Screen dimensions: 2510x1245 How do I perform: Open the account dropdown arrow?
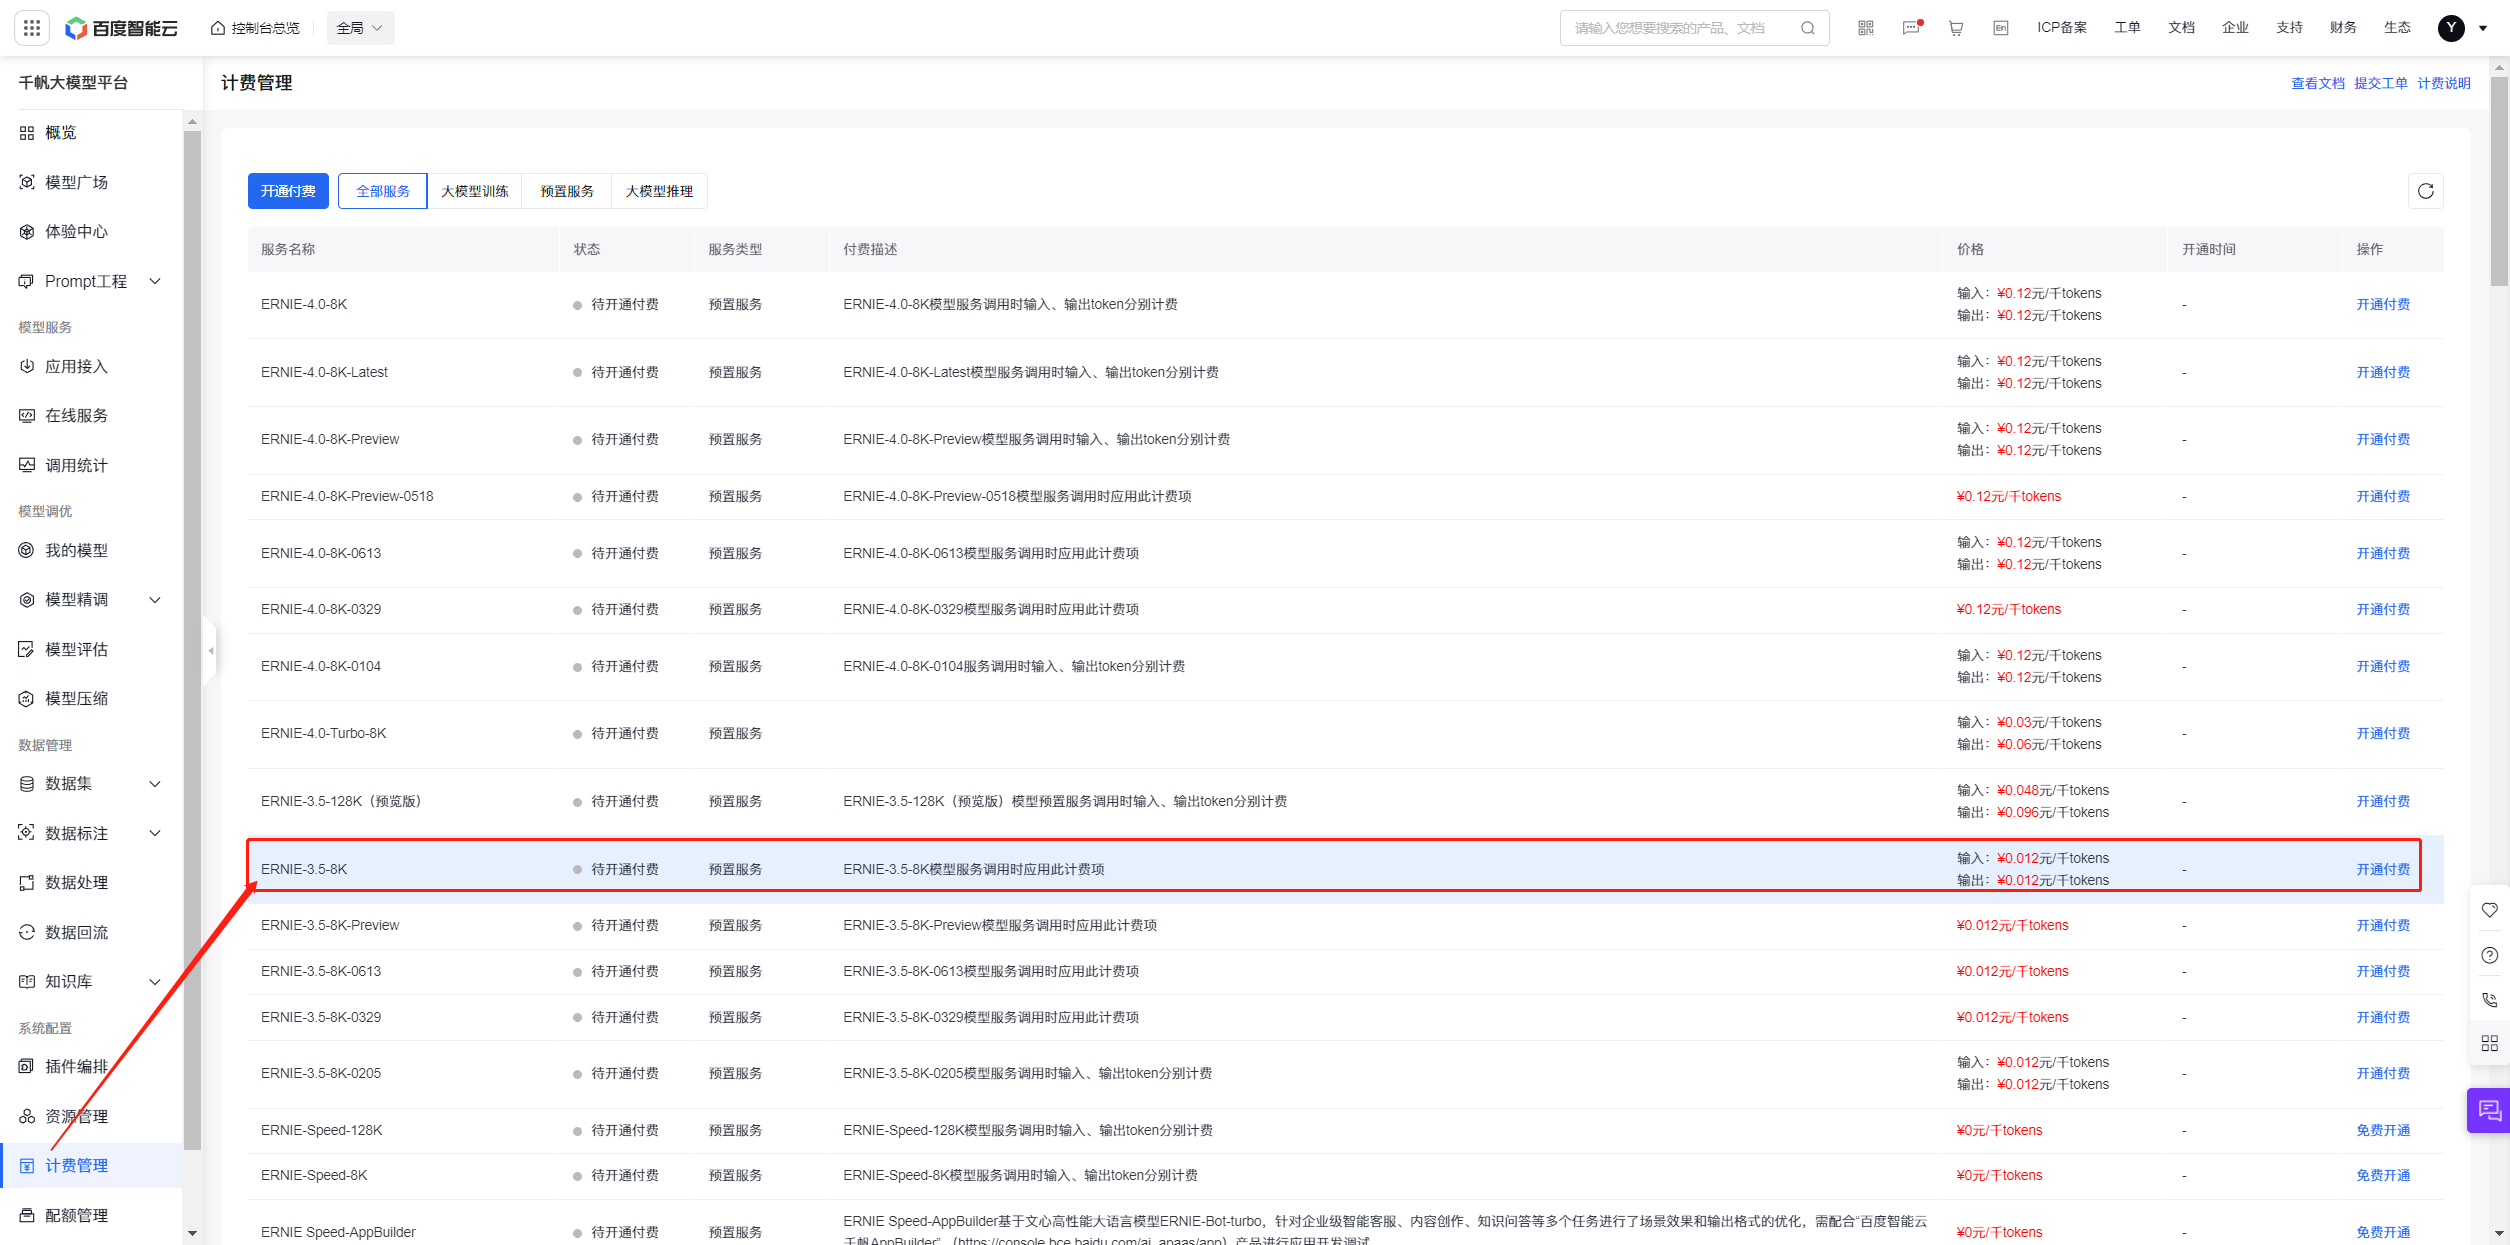coord(2483,28)
